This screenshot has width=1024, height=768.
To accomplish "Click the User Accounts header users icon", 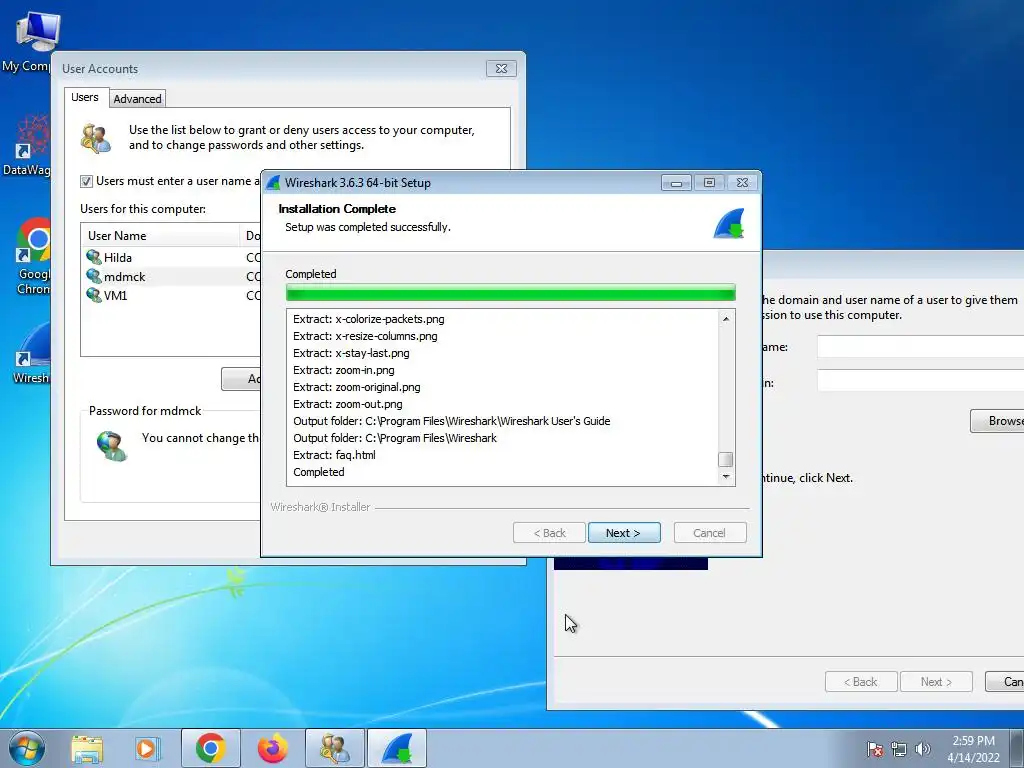I will coord(96,138).
